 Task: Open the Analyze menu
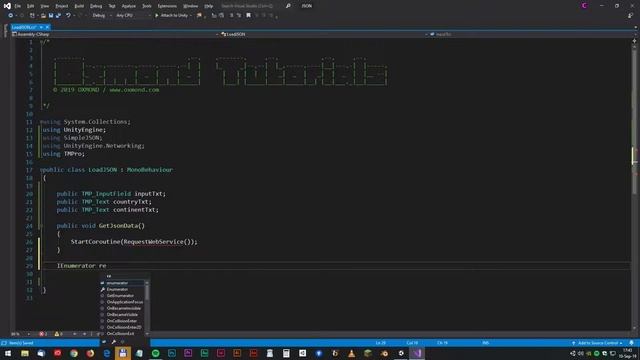(129, 6)
